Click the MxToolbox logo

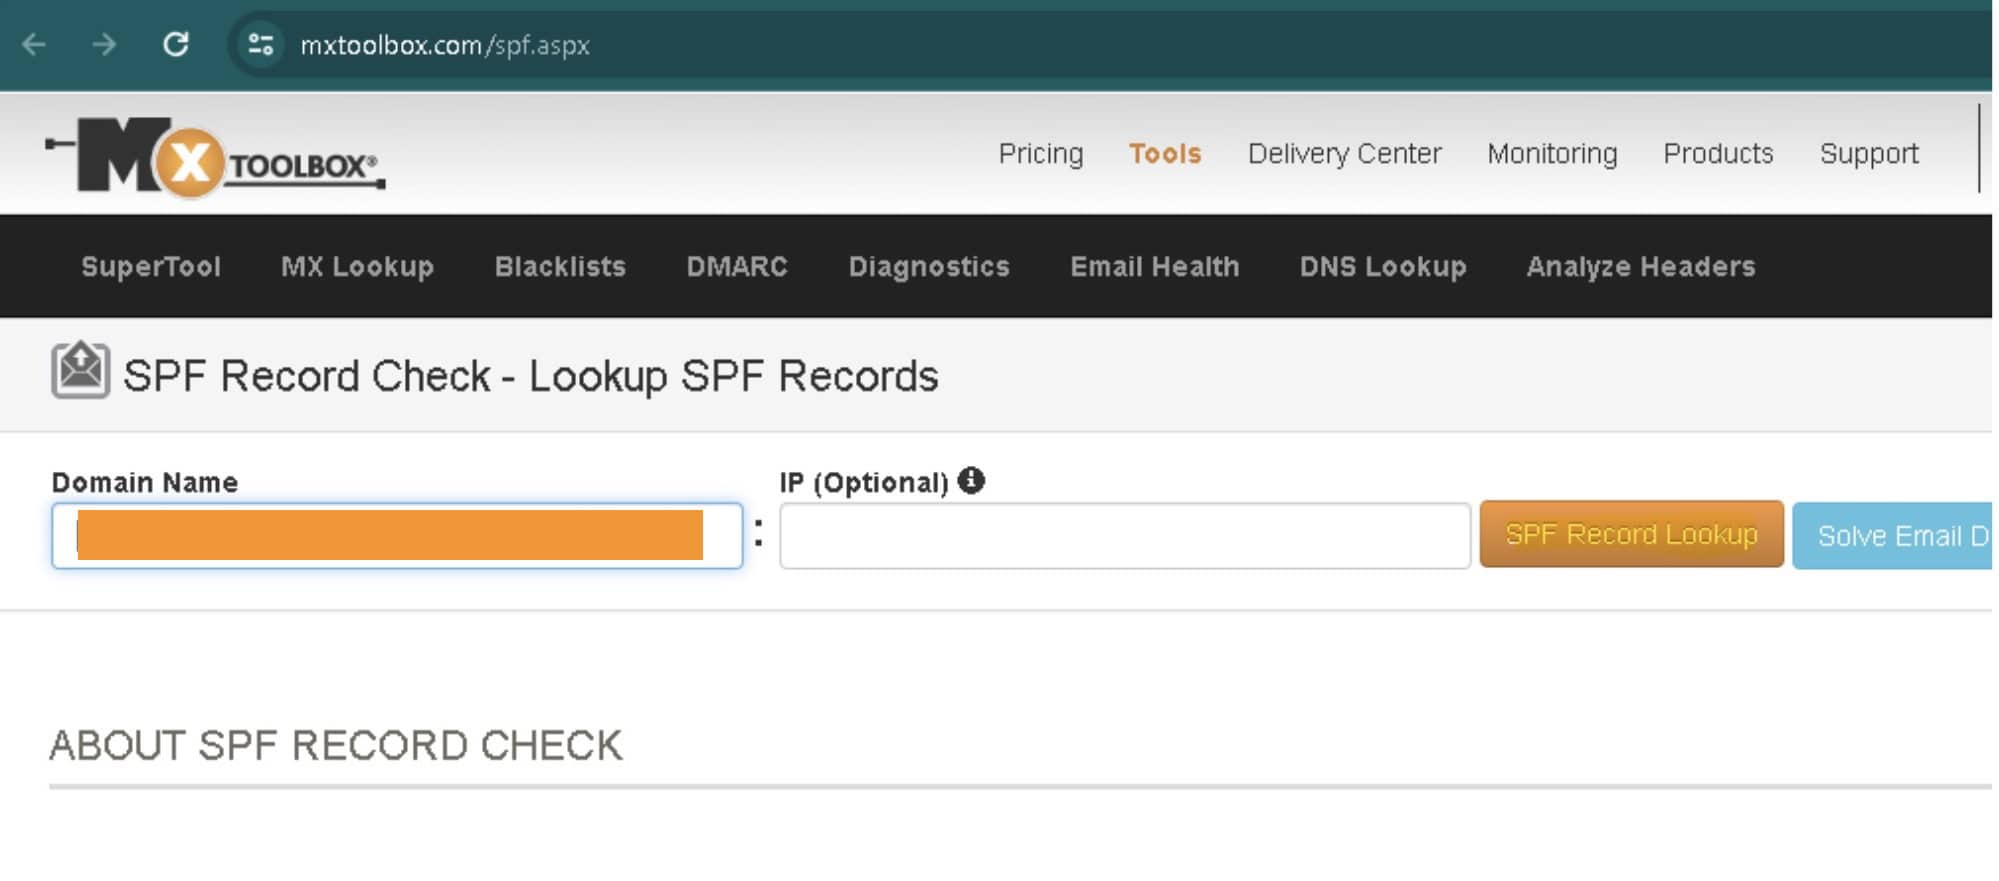point(215,157)
